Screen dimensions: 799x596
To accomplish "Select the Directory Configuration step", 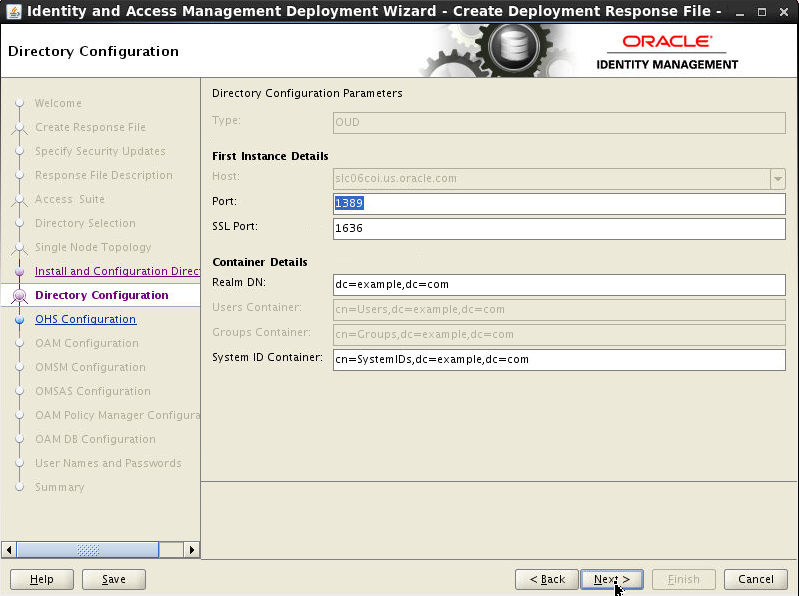I will click(x=101, y=295).
